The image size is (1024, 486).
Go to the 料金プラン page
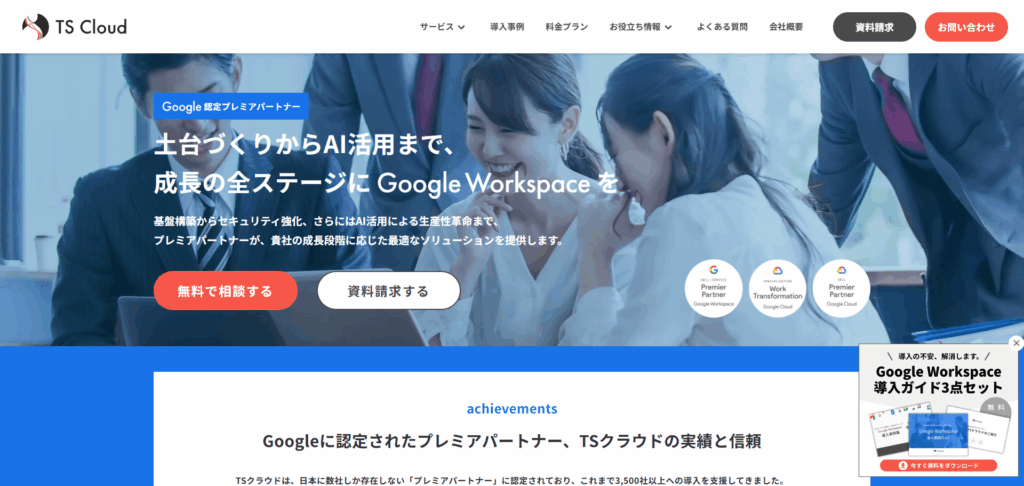point(566,27)
